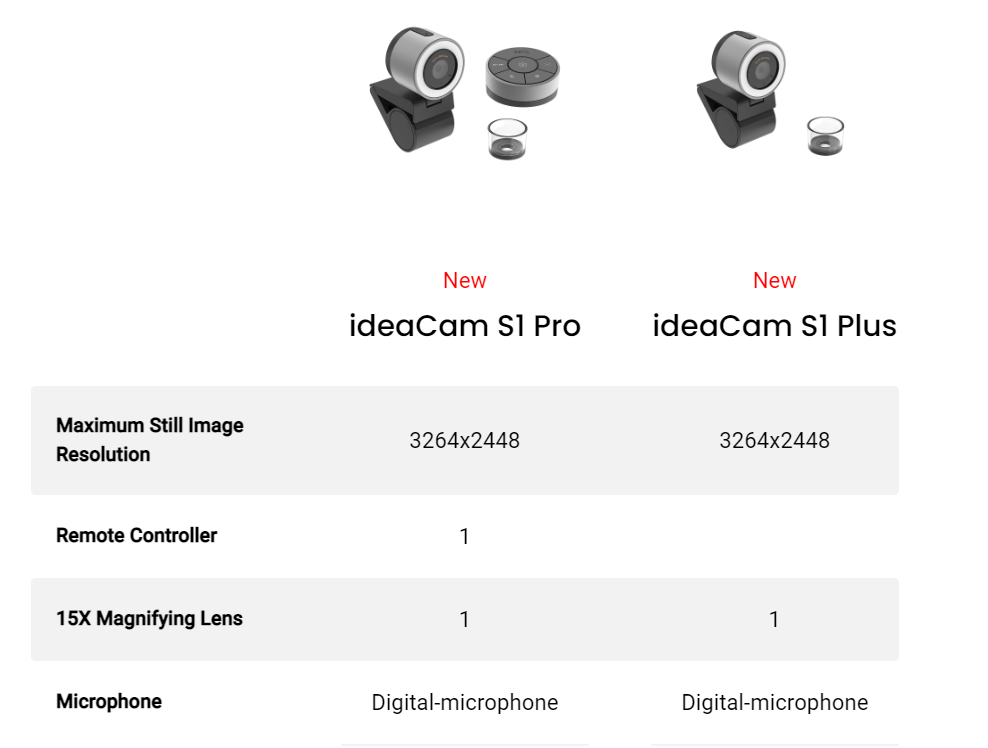The width and height of the screenshot is (988, 748).
Task: Select the Remote Controller row label
Action: [x=136, y=536]
